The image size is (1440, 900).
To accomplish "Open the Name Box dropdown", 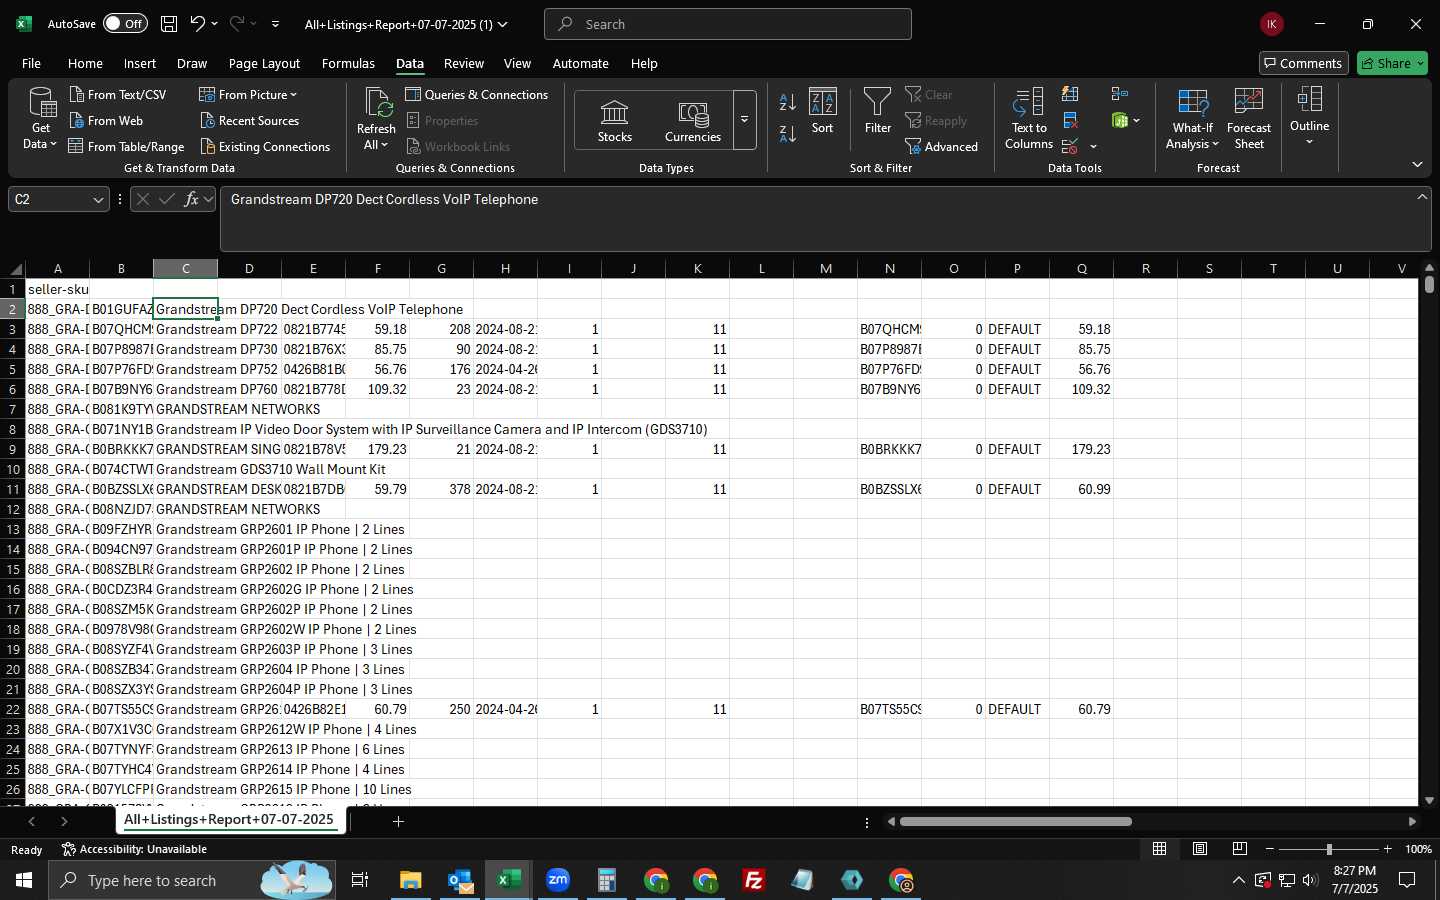I will tap(98, 199).
